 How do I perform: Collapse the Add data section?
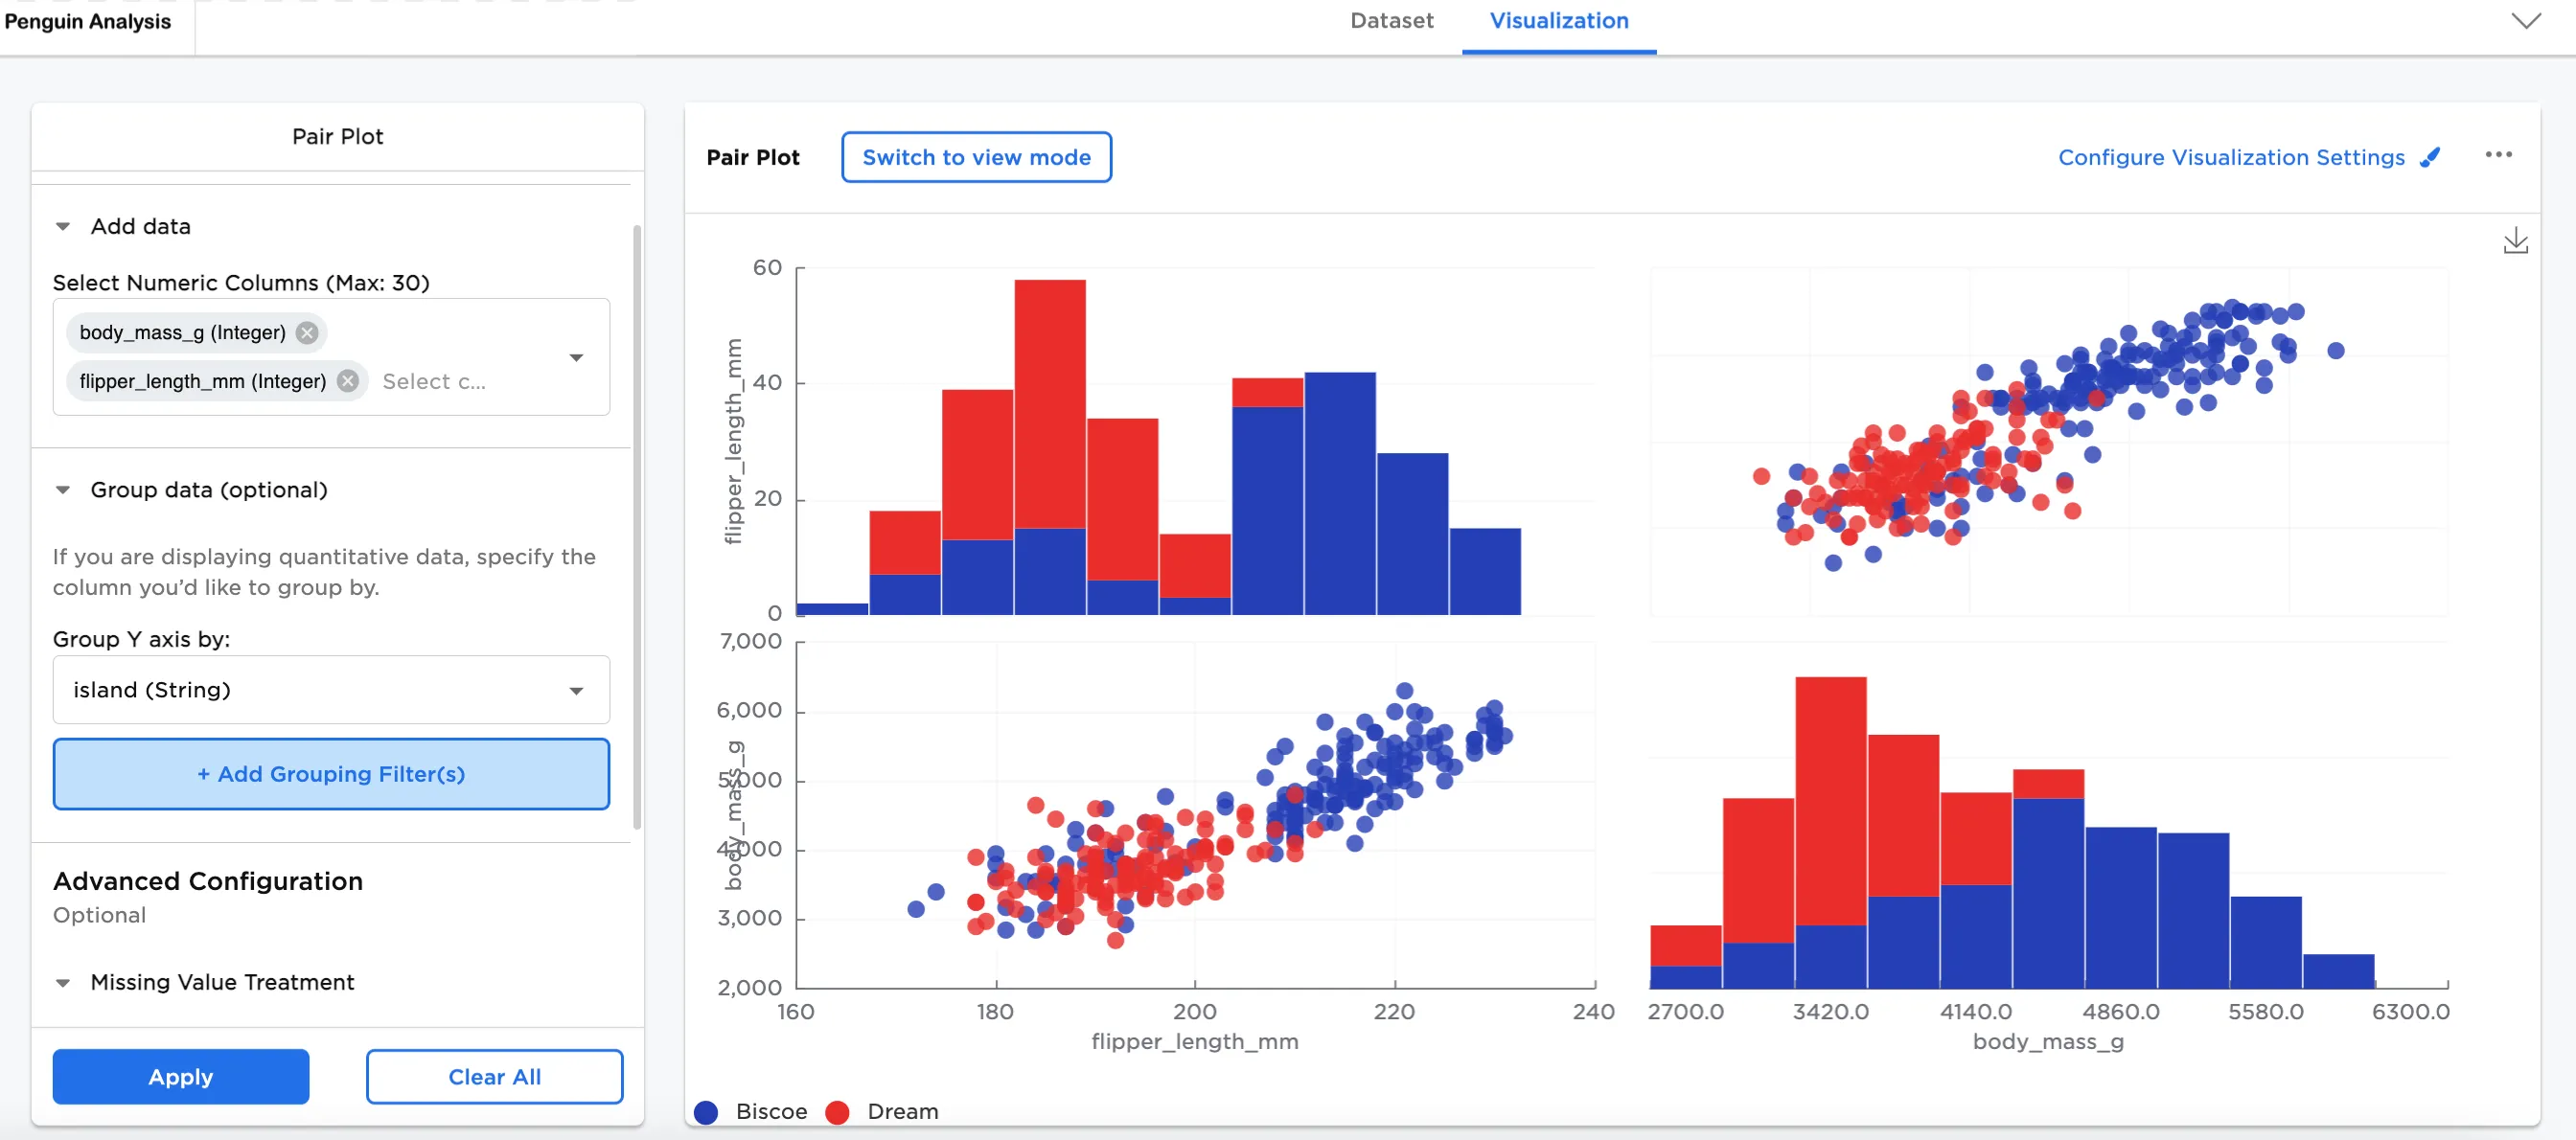click(63, 227)
